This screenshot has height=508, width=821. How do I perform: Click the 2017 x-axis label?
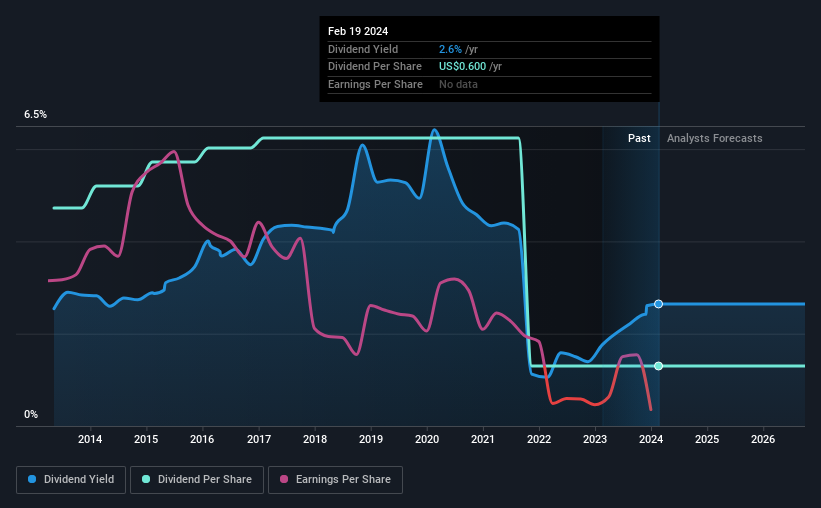[259, 439]
